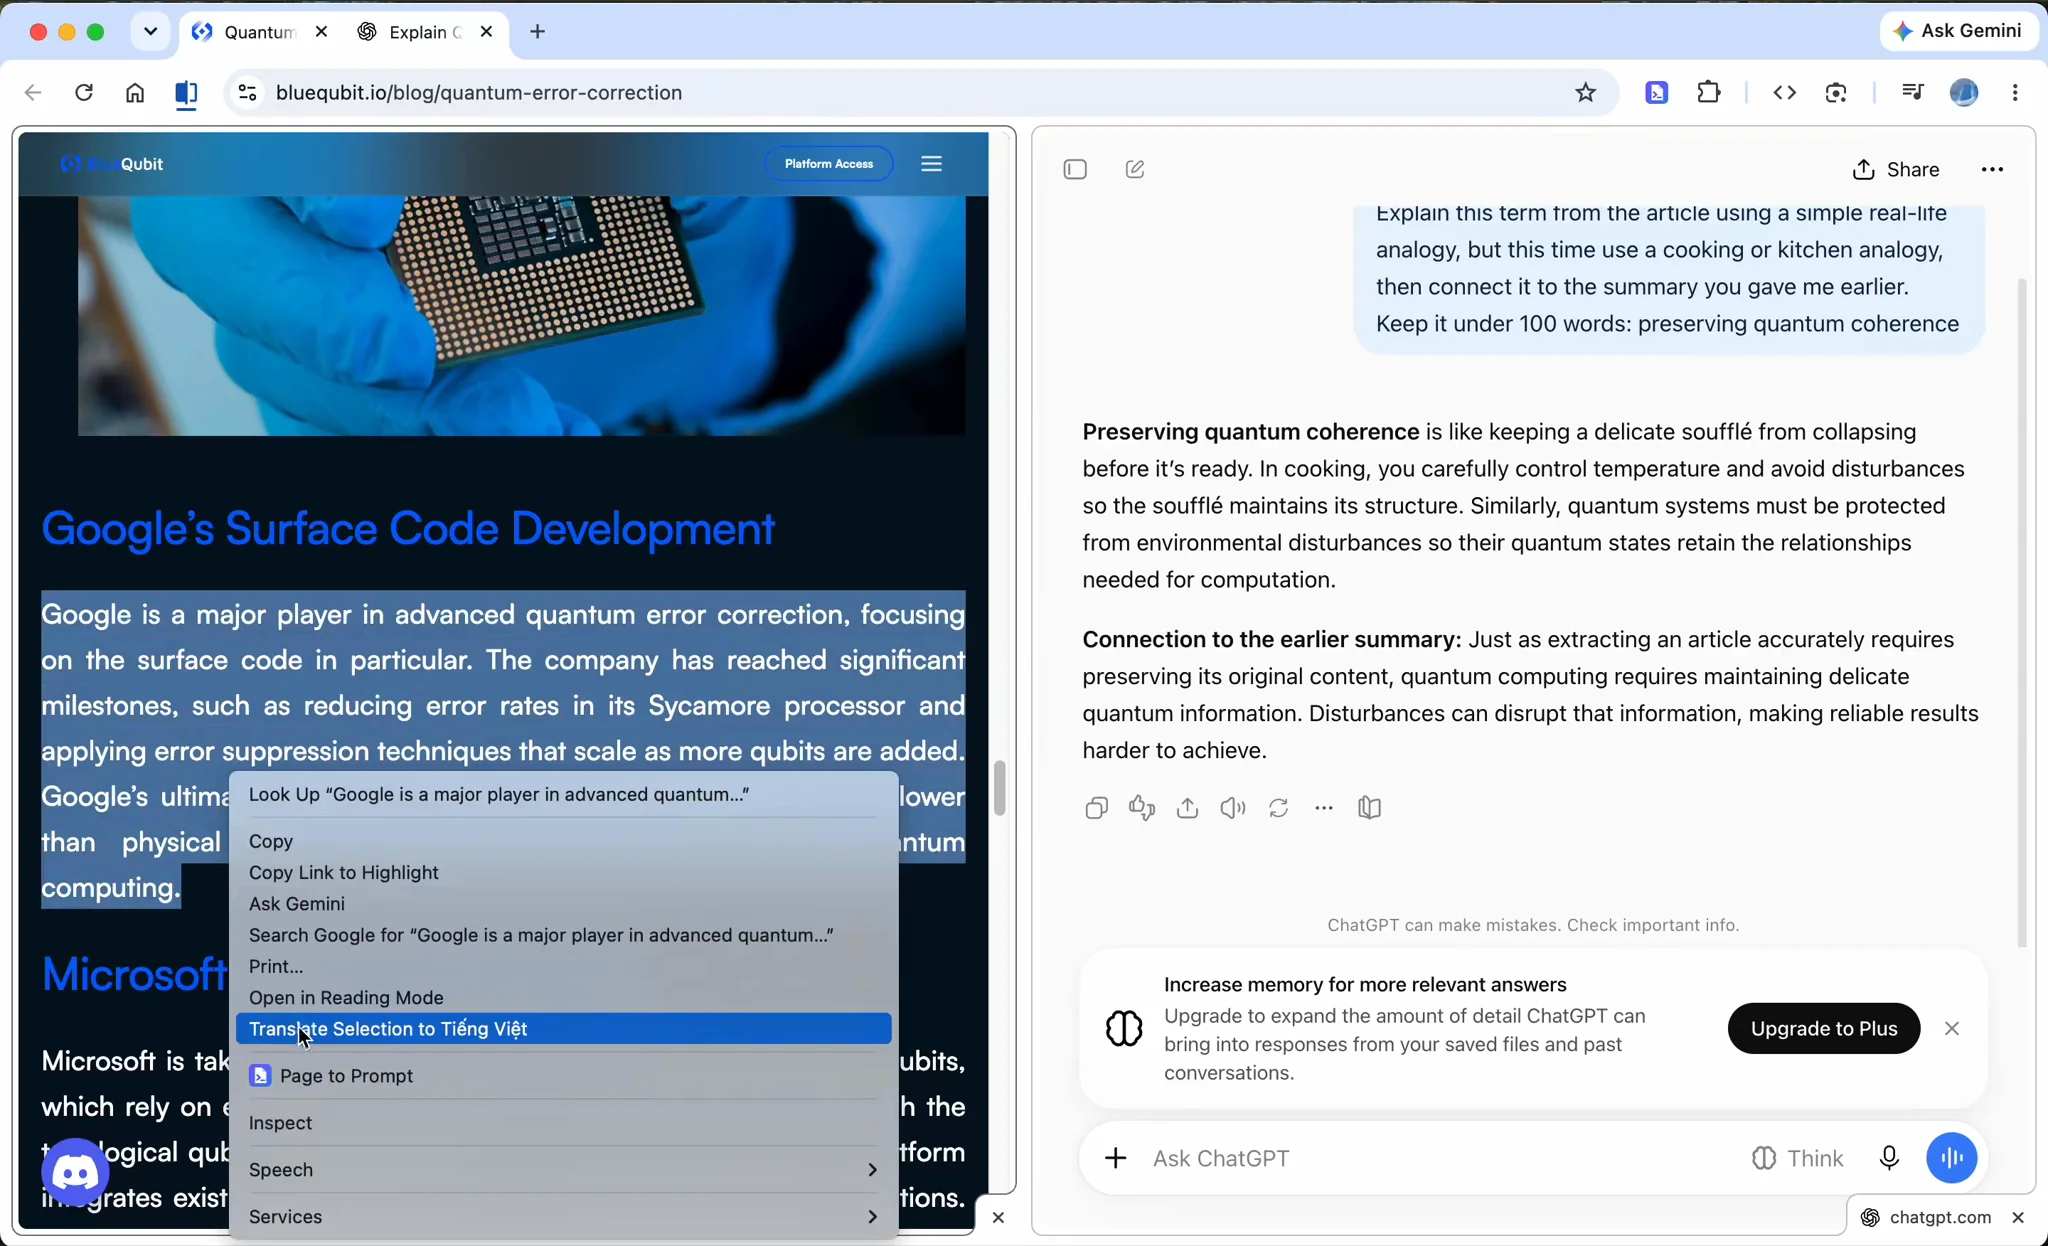Click the Platform Access button
The image size is (2048, 1246).
click(x=828, y=164)
